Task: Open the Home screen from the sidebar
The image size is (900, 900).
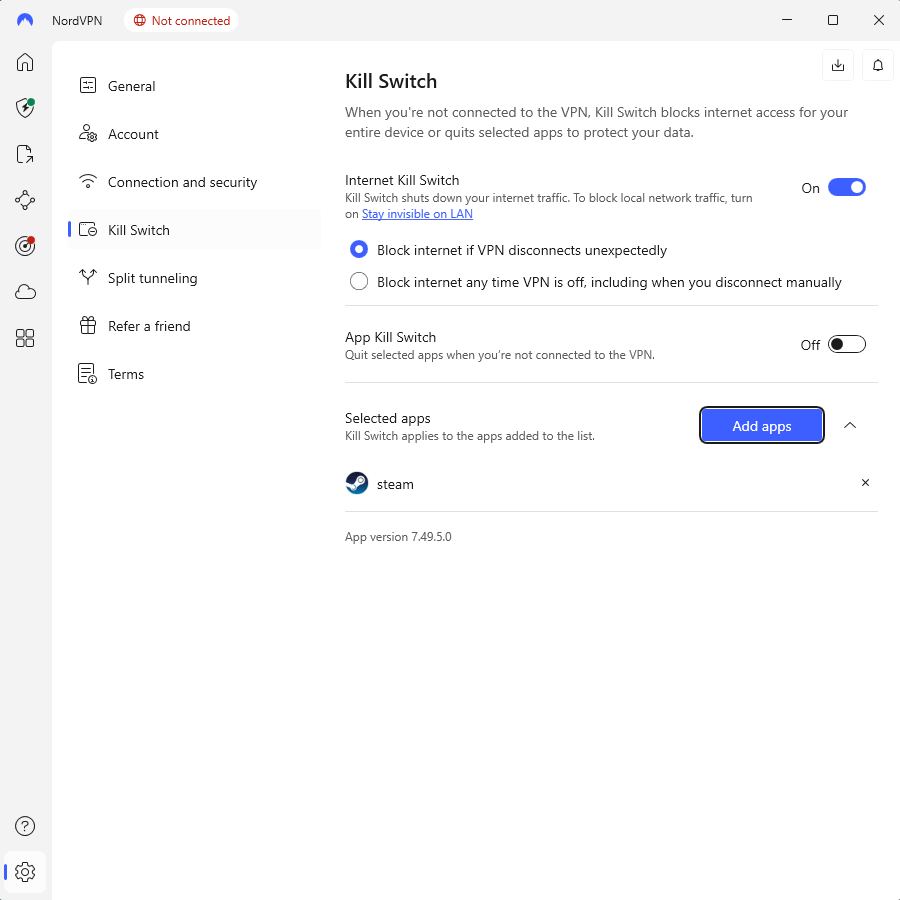Action: click(25, 62)
